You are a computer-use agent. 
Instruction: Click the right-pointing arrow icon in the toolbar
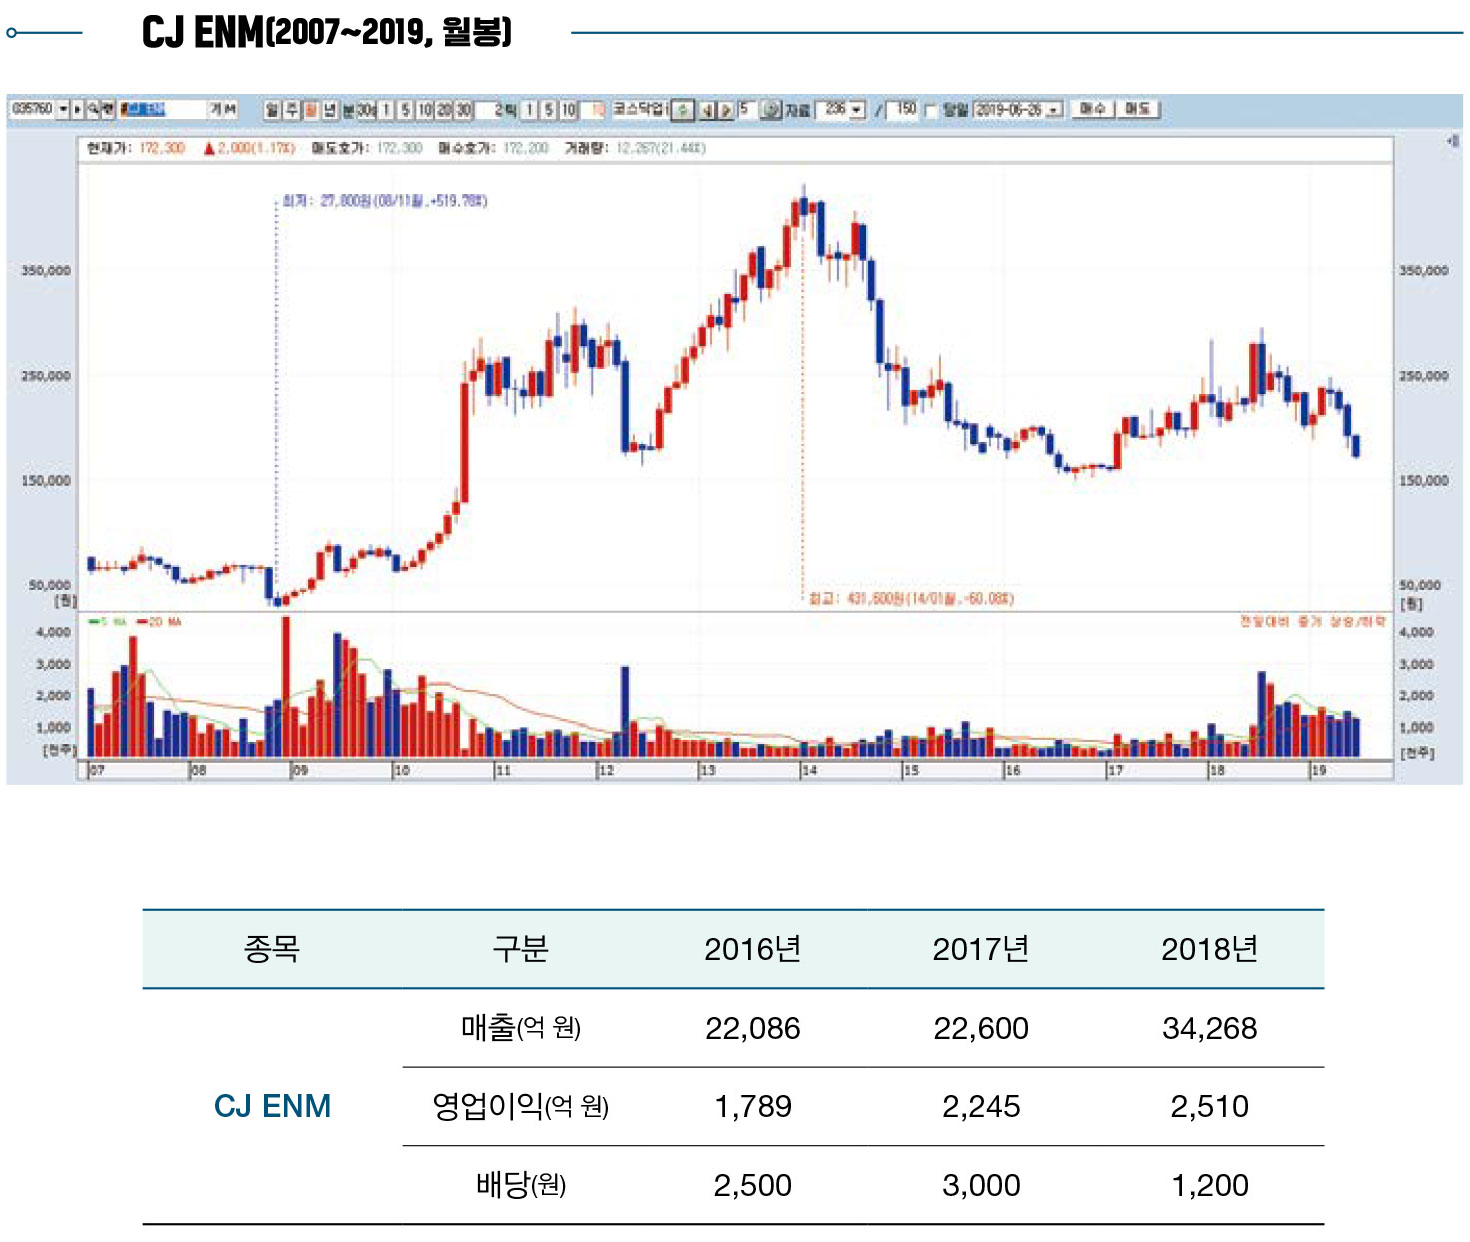[x=726, y=110]
